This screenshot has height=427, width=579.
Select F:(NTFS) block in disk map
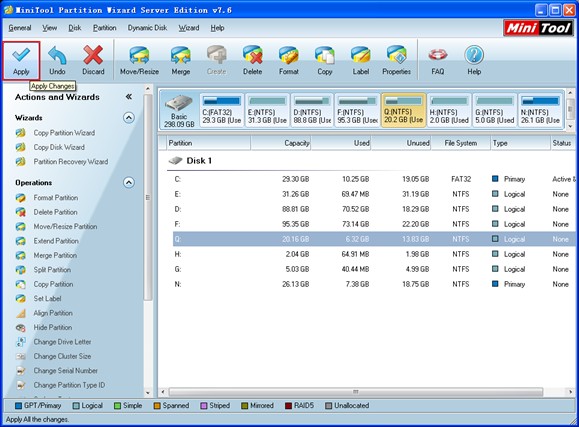(357, 110)
